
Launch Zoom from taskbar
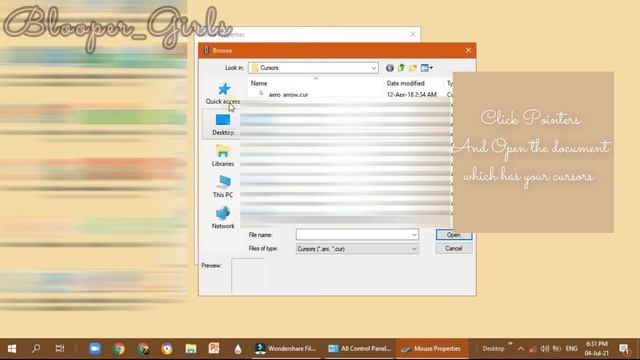(x=95, y=349)
